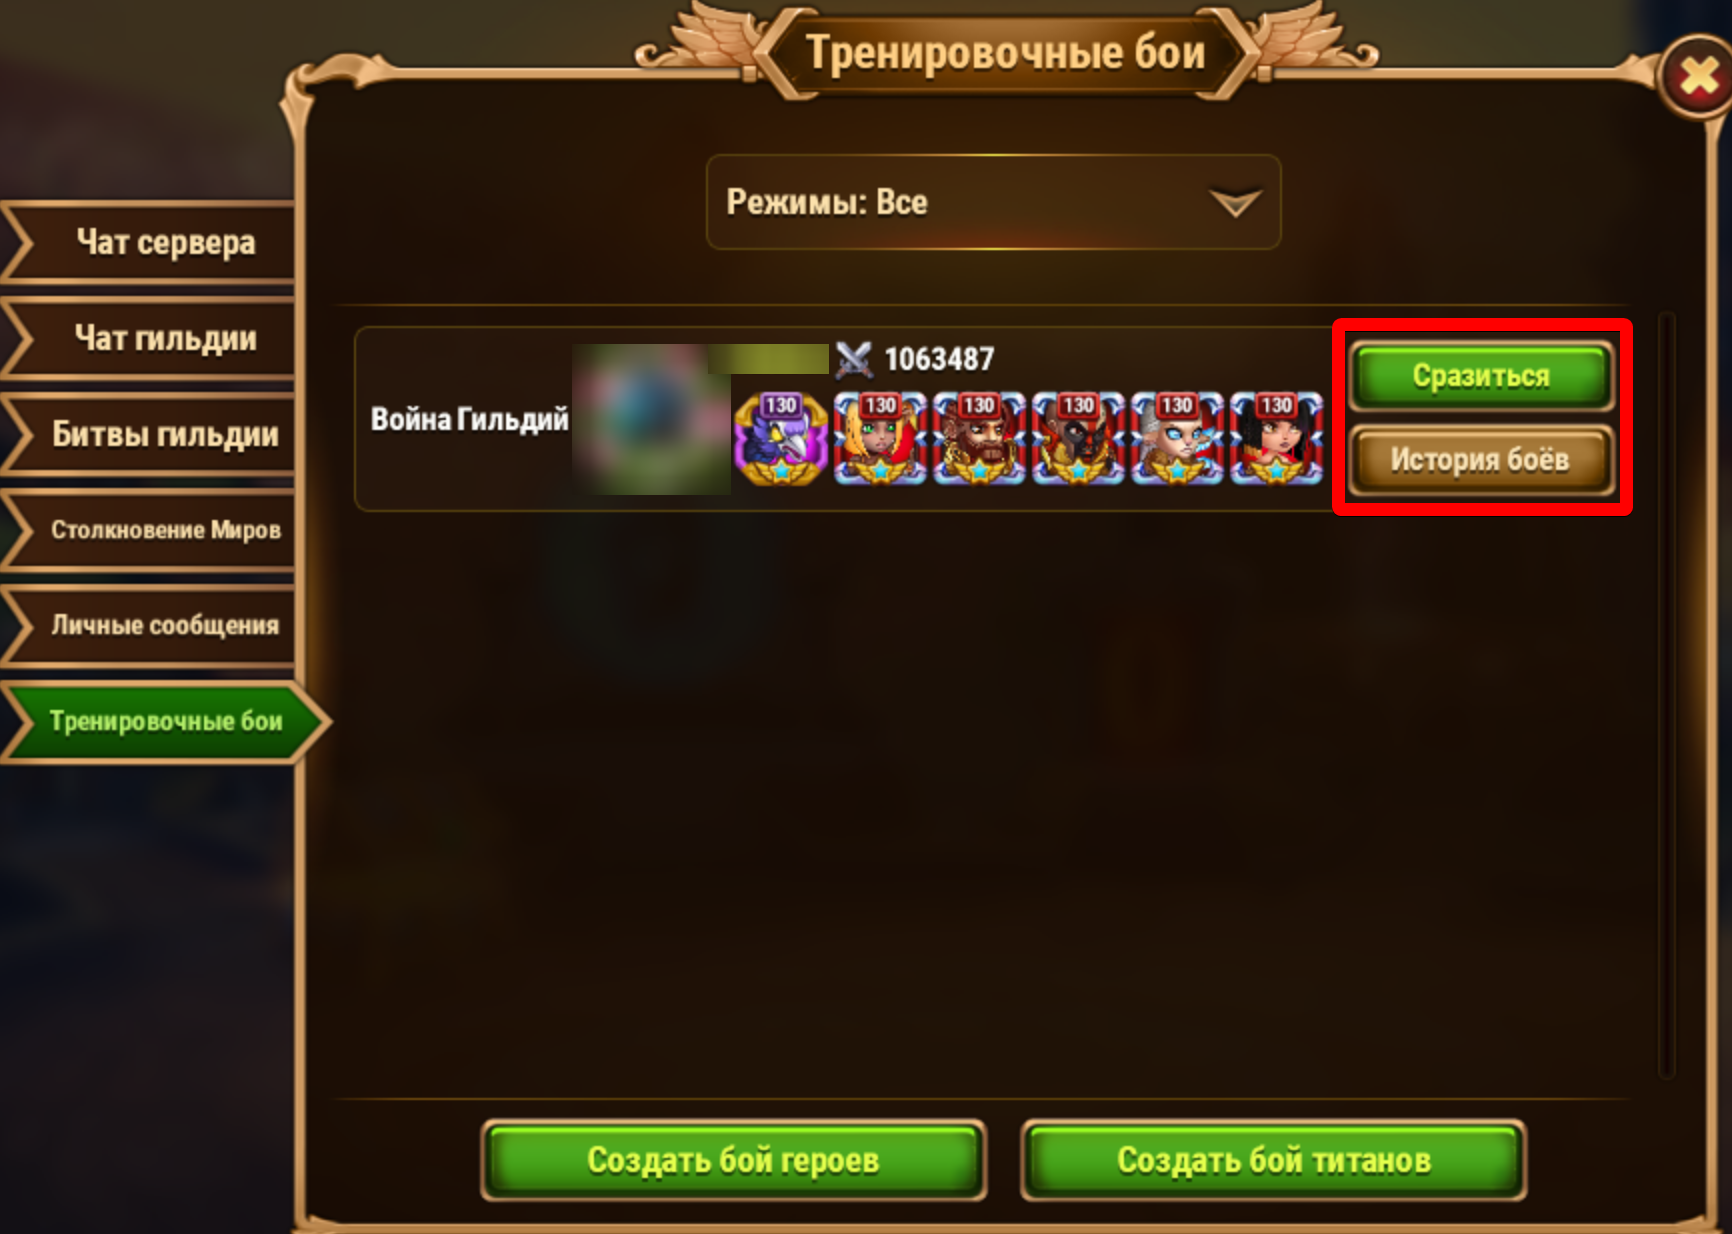Open the Чат сервера tab

pos(150,242)
